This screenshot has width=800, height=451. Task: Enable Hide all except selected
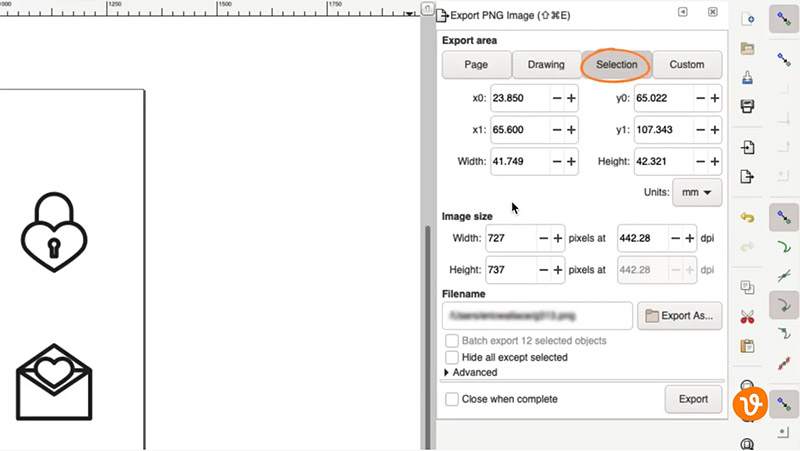(452, 357)
